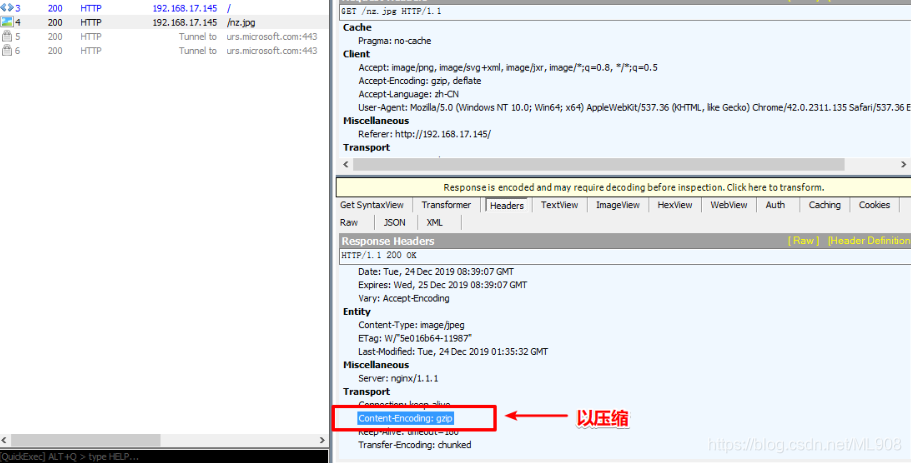Switch to the HexView tab
Image resolution: width=911 pixels, height=463 pixels.
coord(675,205)
